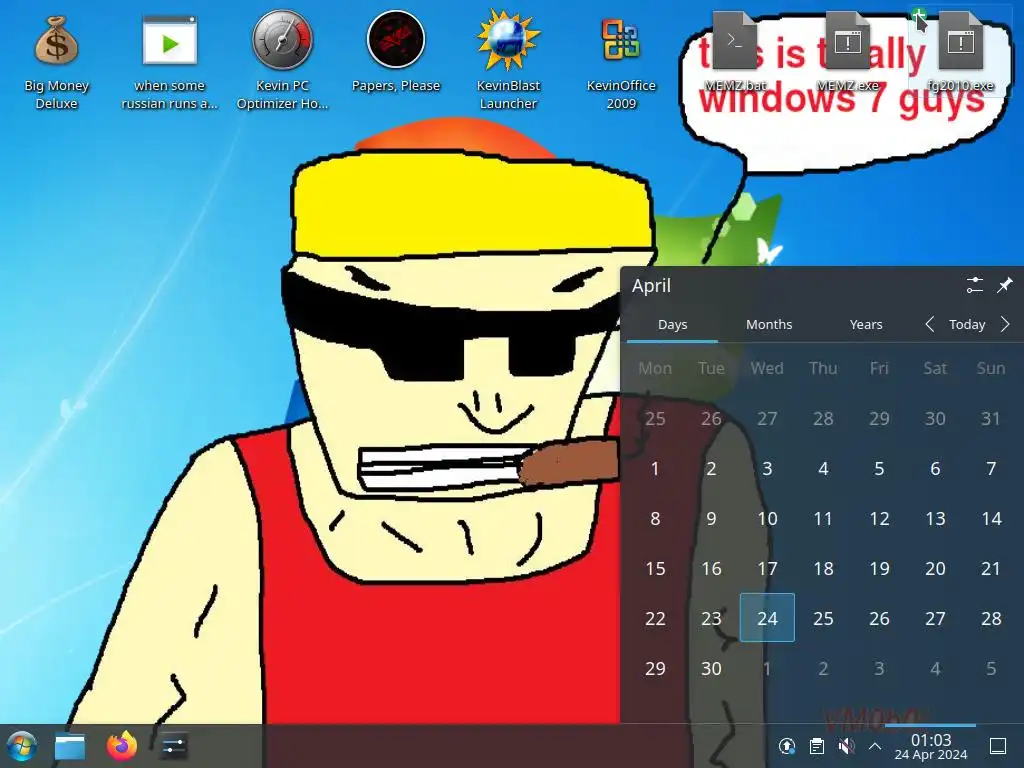Open KevinOffice 2009 desktop icon
The height and width of the screenshot is (768, 1024).
click(620, 62)
